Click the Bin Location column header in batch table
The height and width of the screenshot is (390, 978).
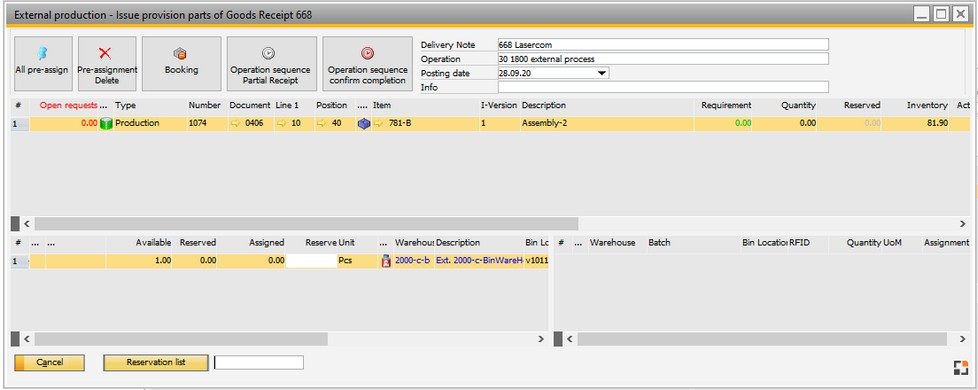[765, 242]
